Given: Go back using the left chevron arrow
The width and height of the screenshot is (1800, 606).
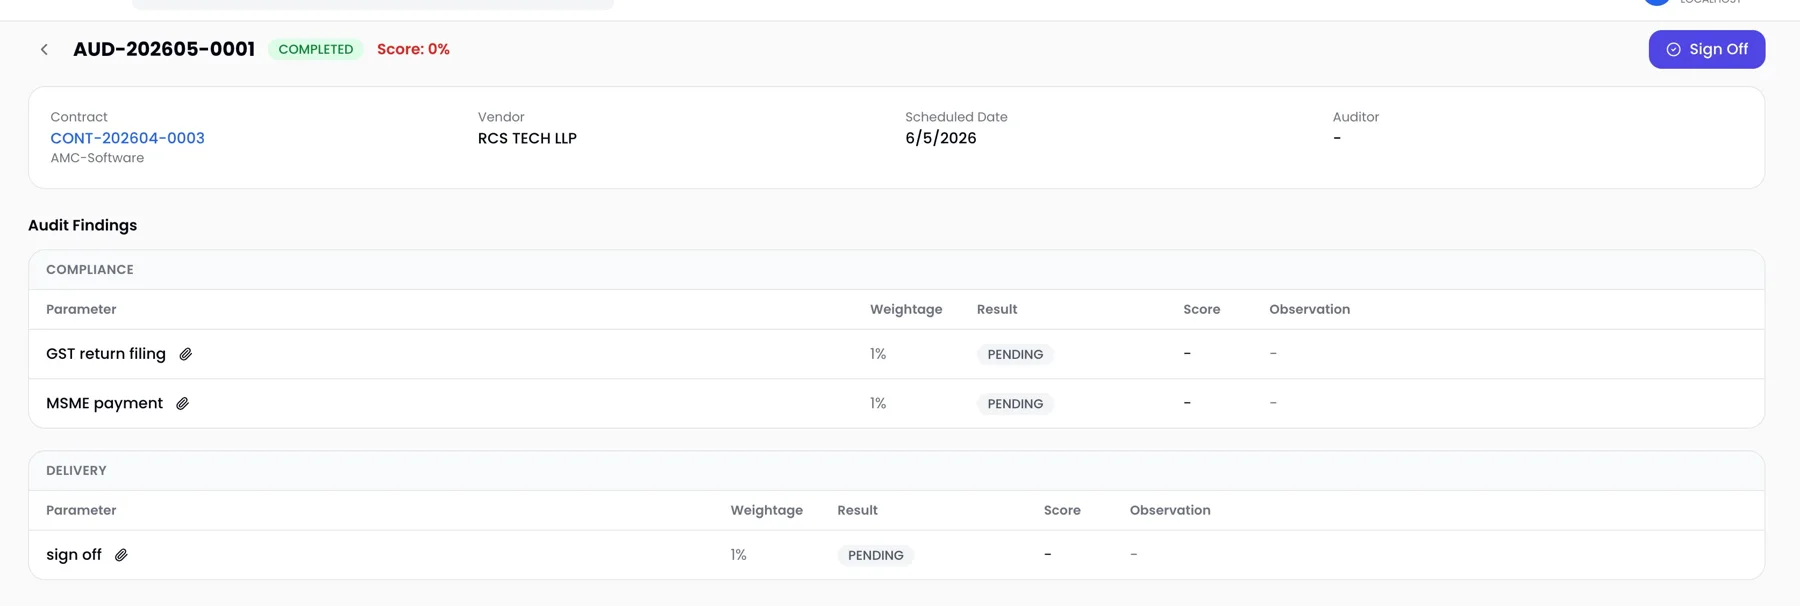Looking at the screenshot, I should (44, 49).
